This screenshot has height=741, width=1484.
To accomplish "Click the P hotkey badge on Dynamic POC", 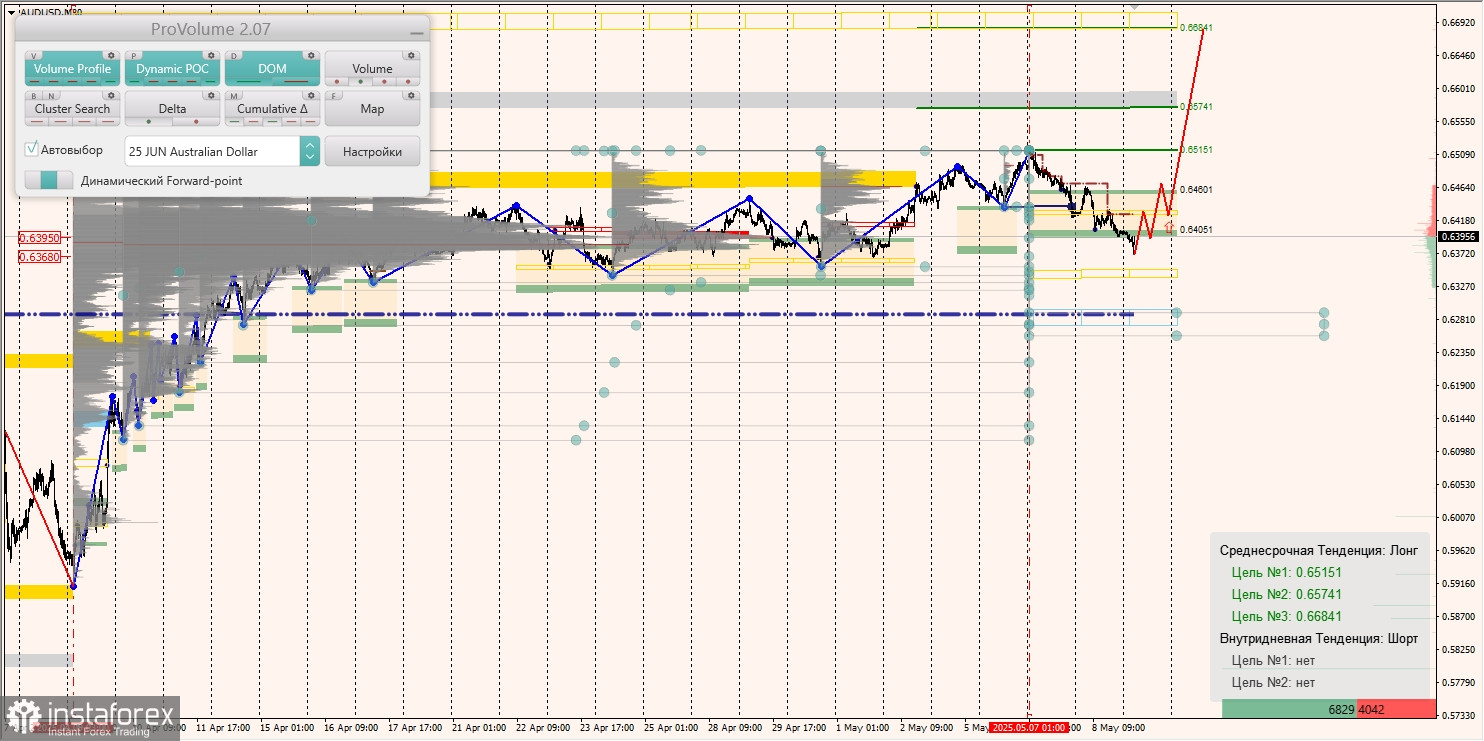I will point(134,56).
